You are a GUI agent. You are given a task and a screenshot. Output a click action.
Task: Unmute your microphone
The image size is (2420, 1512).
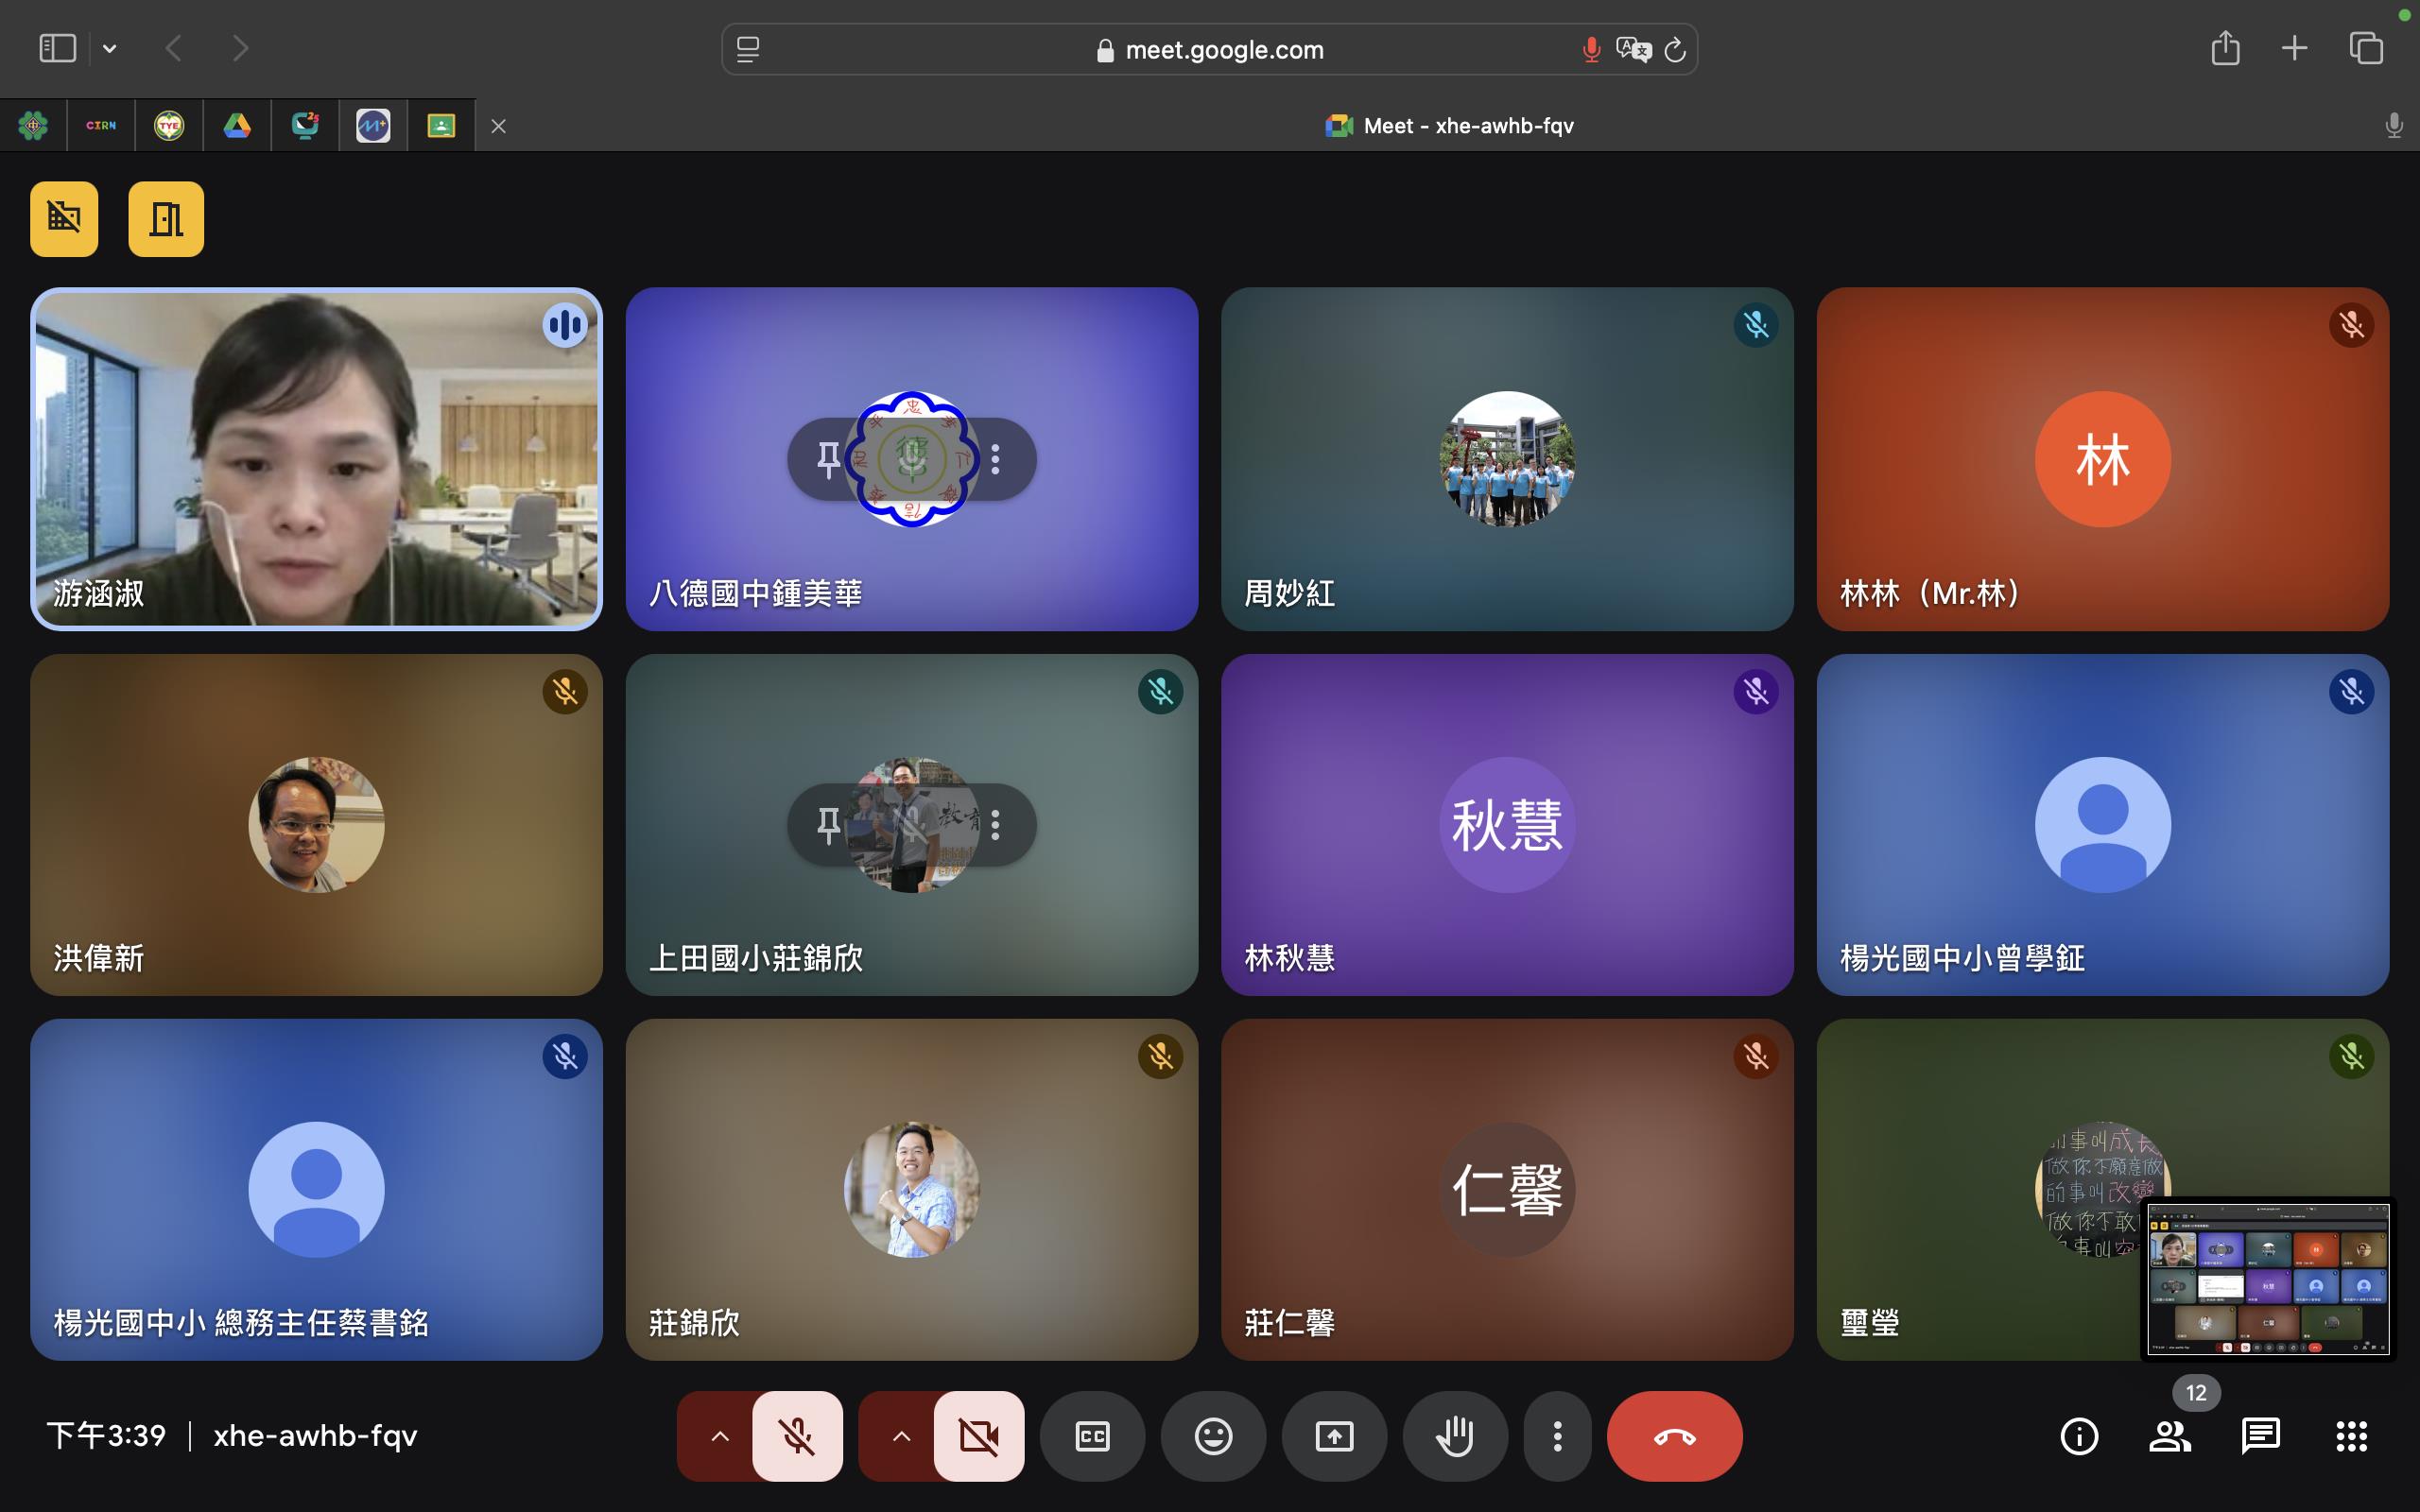(x=797, y=1436)
